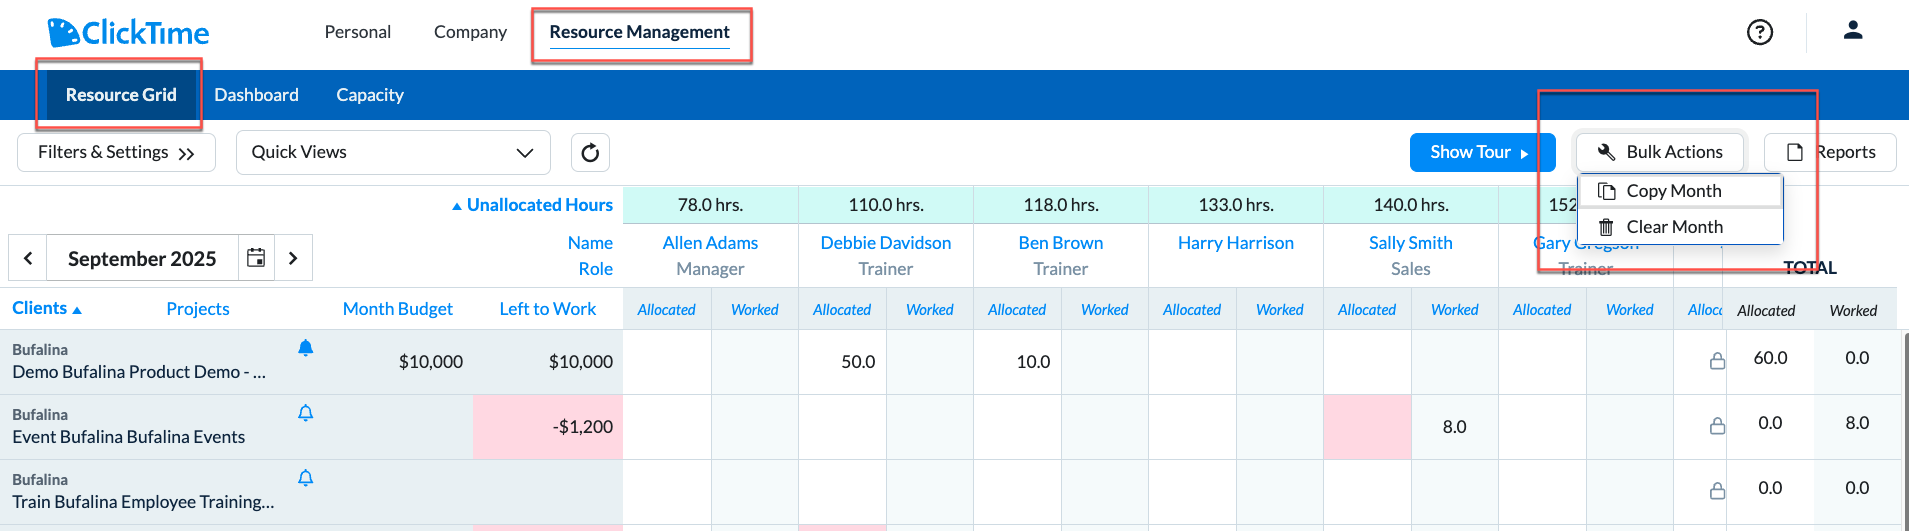Click Demo Bufalina Product Demo project row
1909x531 pixels.
point(139,372)
